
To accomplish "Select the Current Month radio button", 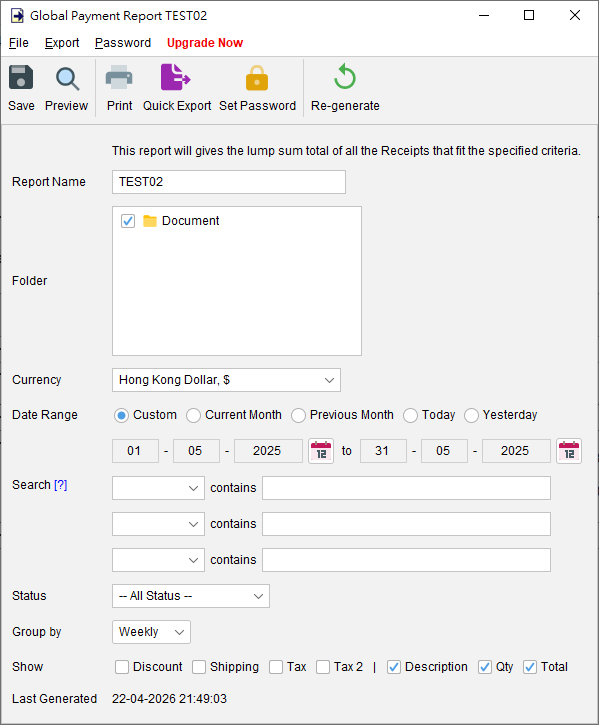I will pos(193,415).
